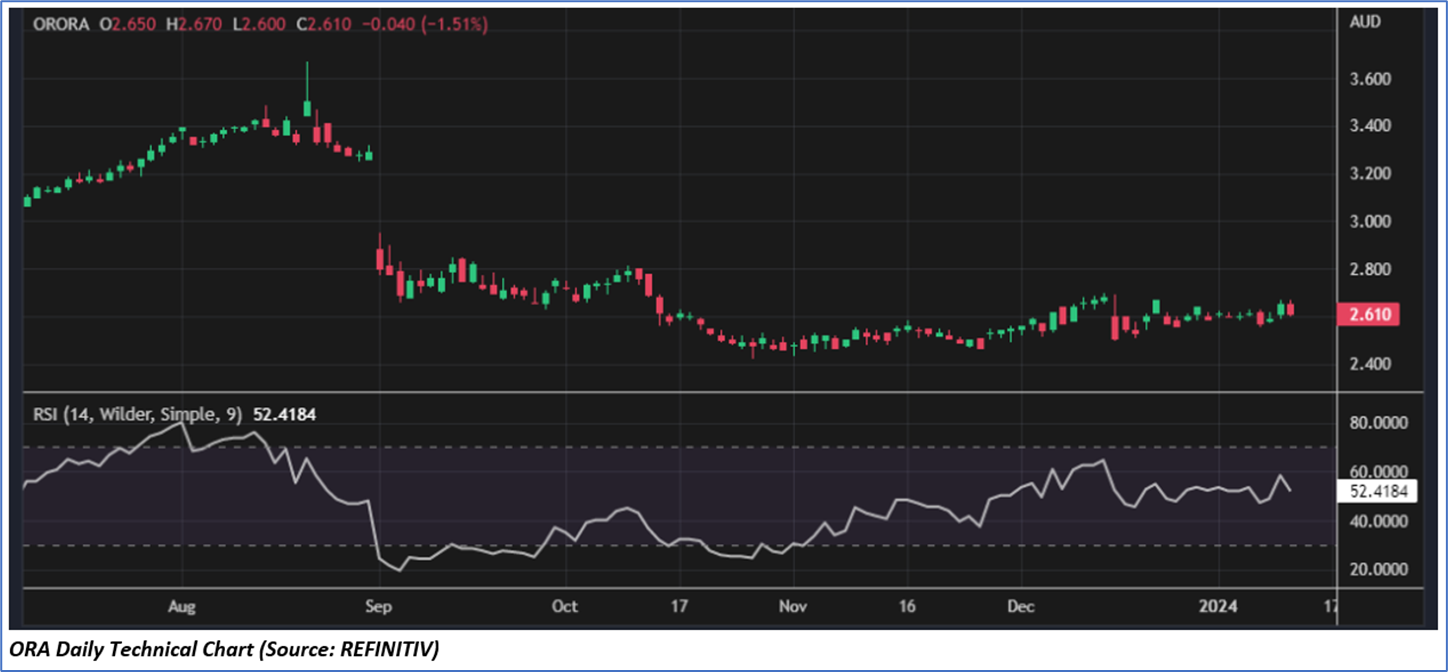
Task: Click the divider between price and RSI panes
Action: (x=680, y=393)
